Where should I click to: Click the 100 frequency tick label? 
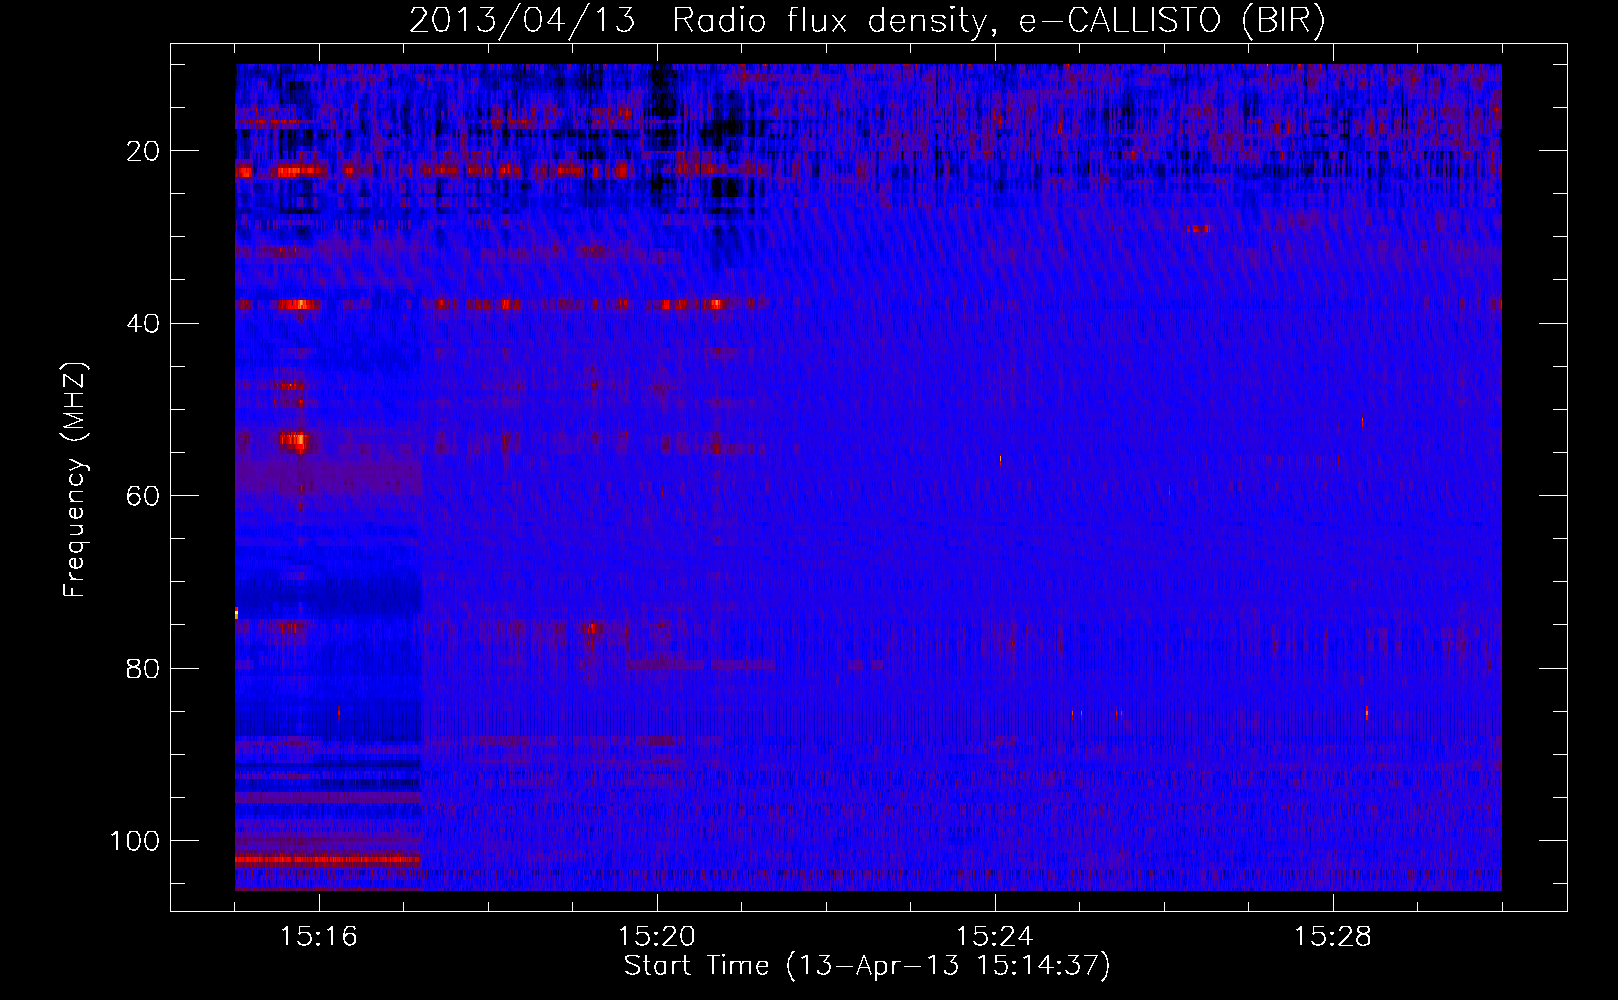coord(135,841)
